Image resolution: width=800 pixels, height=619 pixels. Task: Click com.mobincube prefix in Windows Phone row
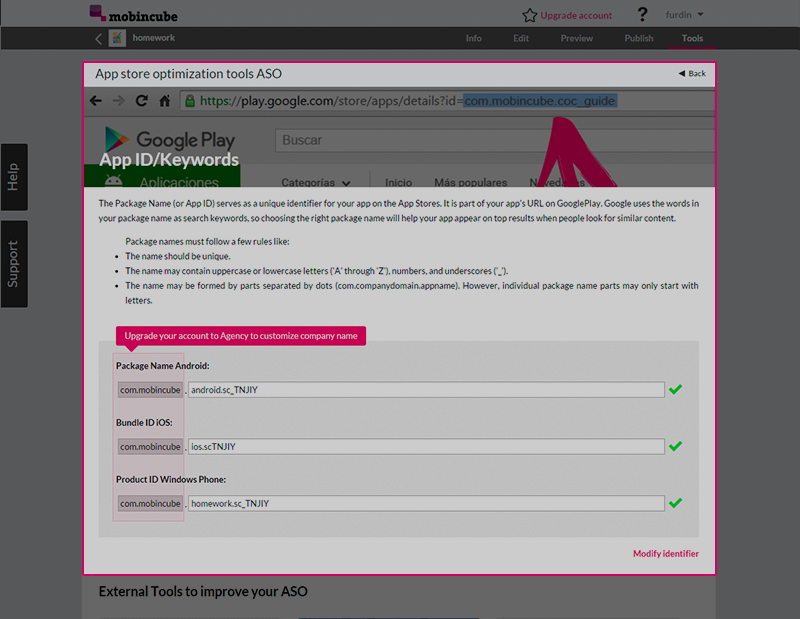(150, 503)
